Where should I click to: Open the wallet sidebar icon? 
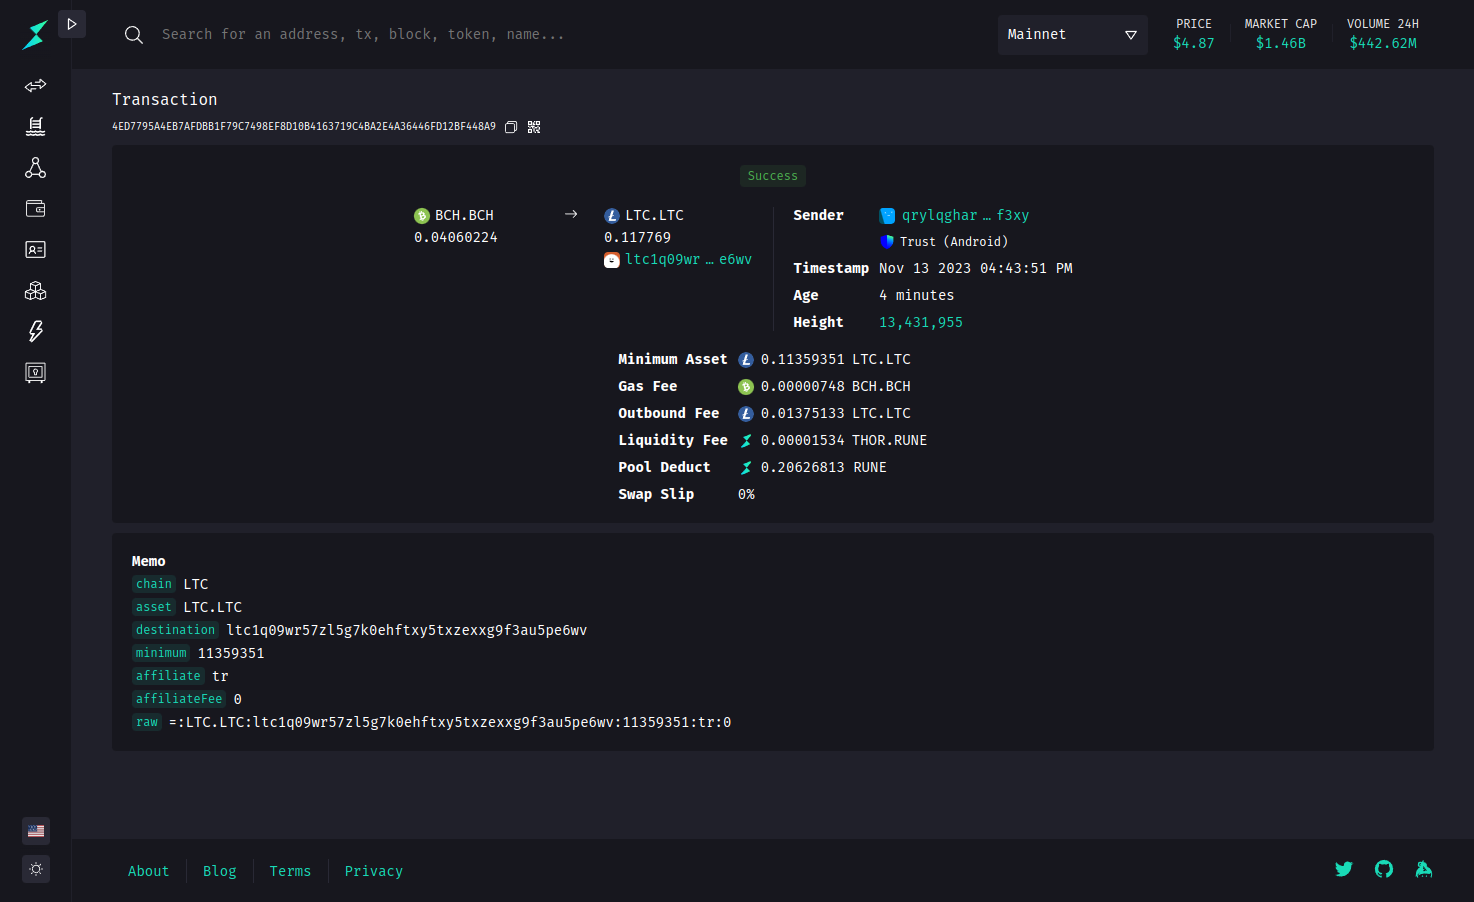pos(35,208)
